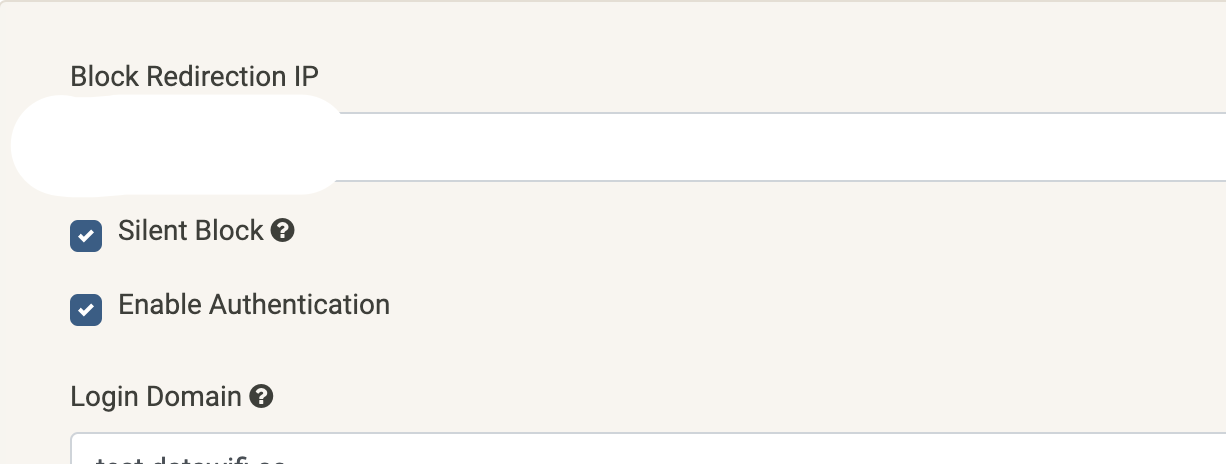Viewport: 1226px width, 464px height.
Task: Click the Enable Authentication label text
Action: 254,305
